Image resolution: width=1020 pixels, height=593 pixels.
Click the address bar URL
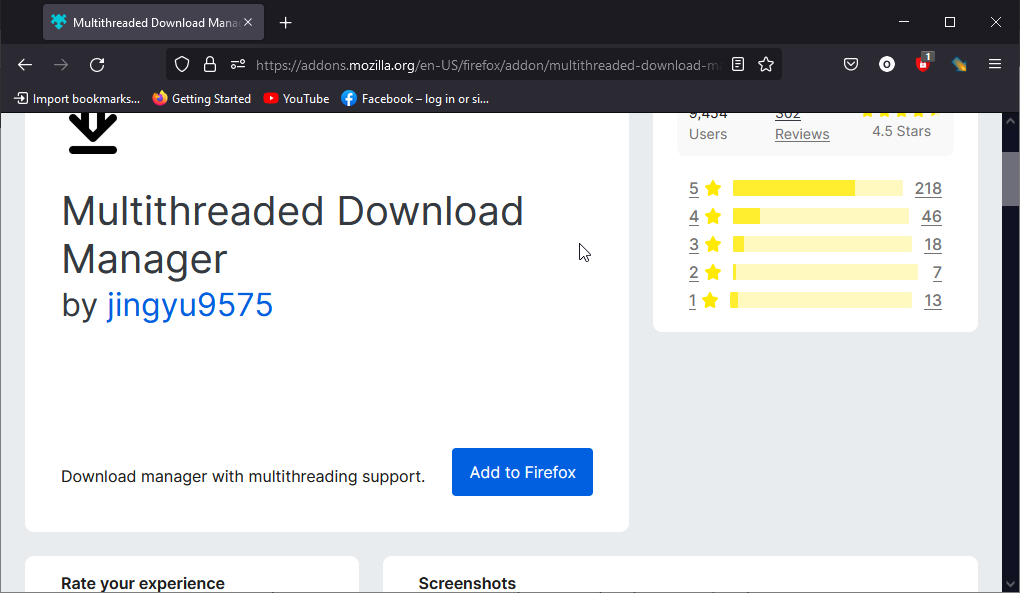[x=488, y=65]
